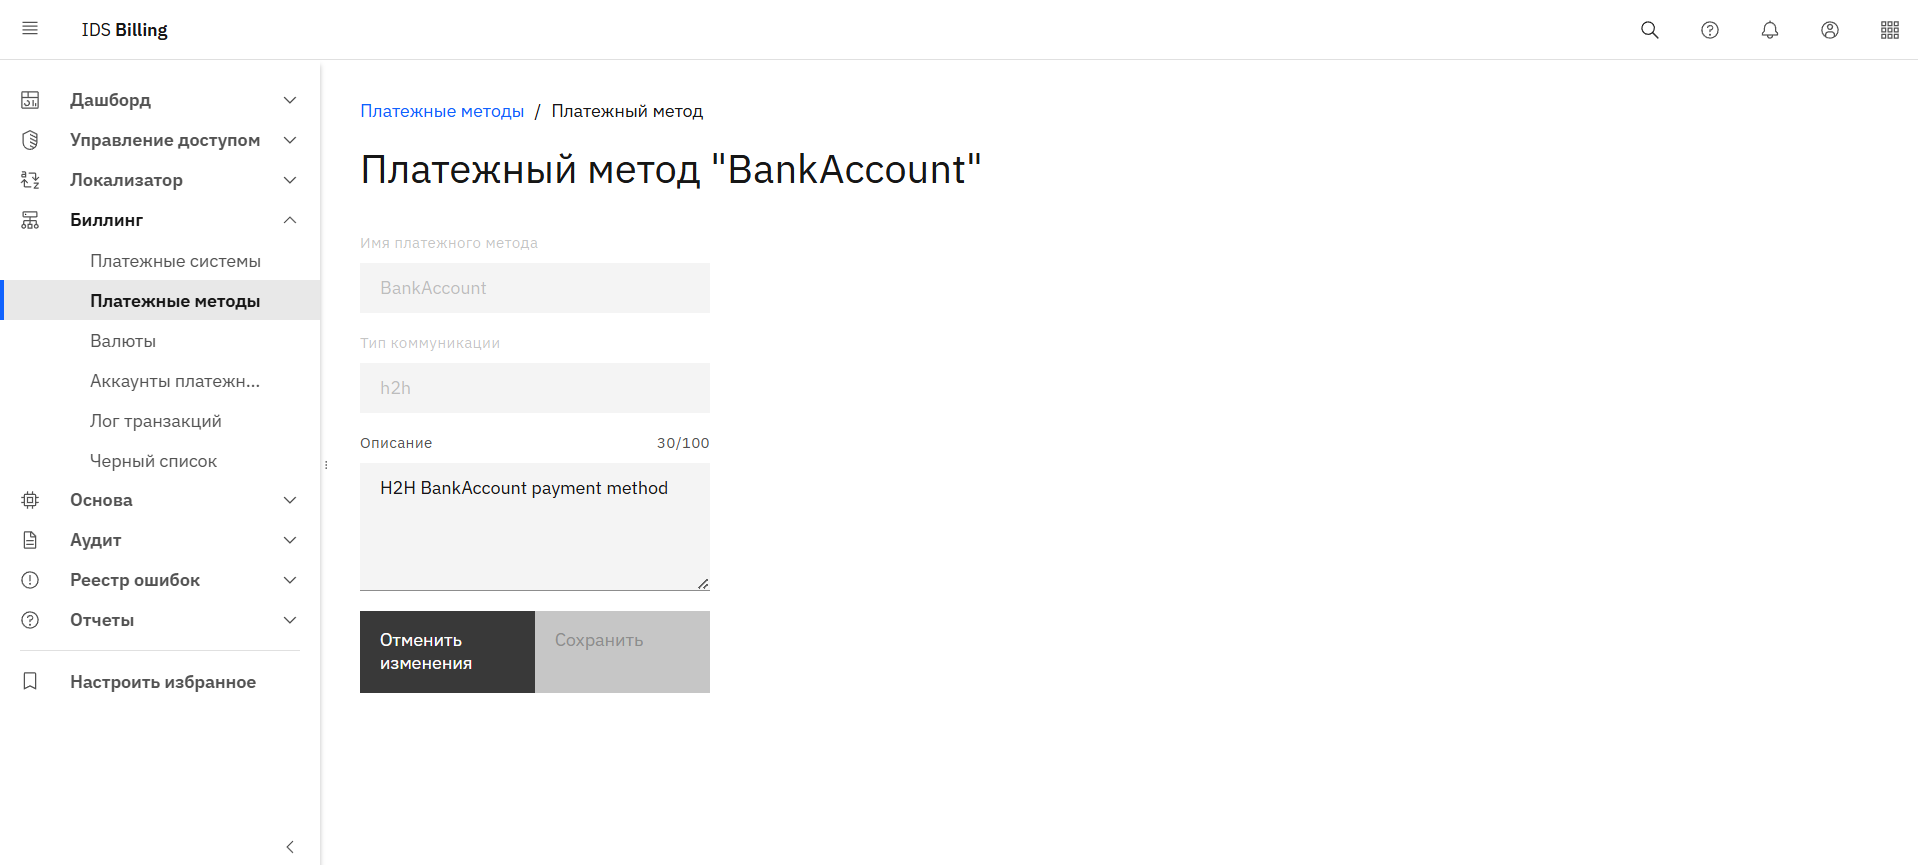Open Платежные системы menu item
Viewport: 1918px width, 865px height.
(175, 261)
